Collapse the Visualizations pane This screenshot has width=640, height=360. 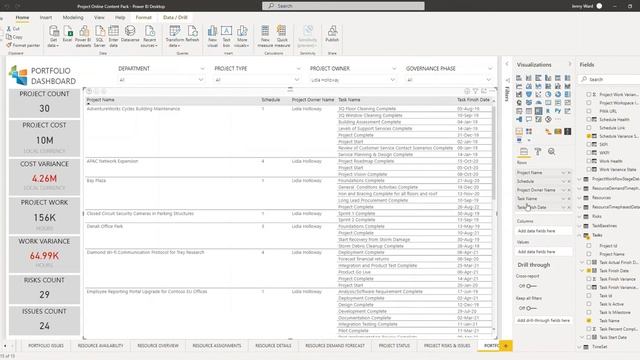570,64
